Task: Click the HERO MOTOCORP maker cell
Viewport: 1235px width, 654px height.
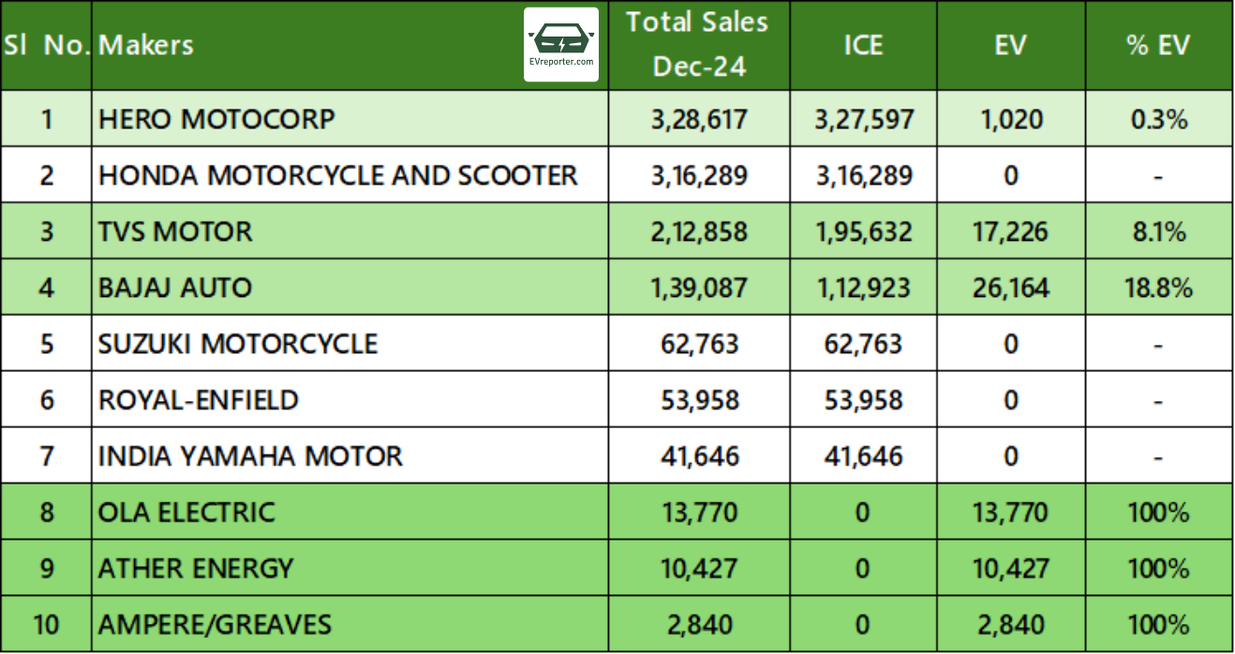Action: [x=350, y=119]
